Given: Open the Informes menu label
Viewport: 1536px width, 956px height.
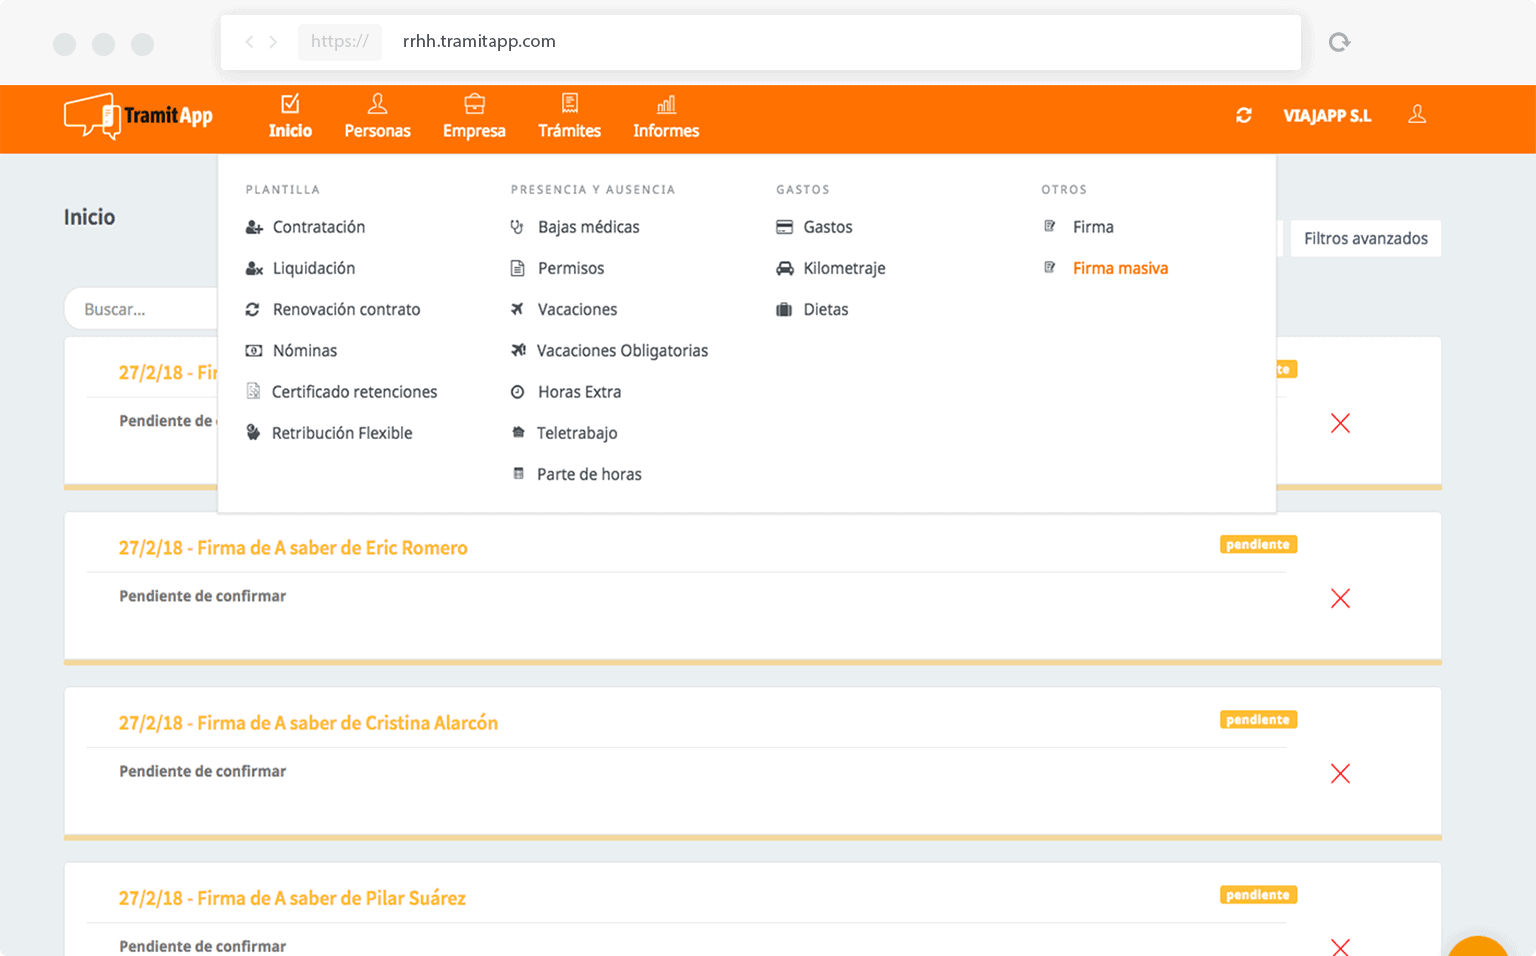Looking at the screenshot, I should point(666,131).
